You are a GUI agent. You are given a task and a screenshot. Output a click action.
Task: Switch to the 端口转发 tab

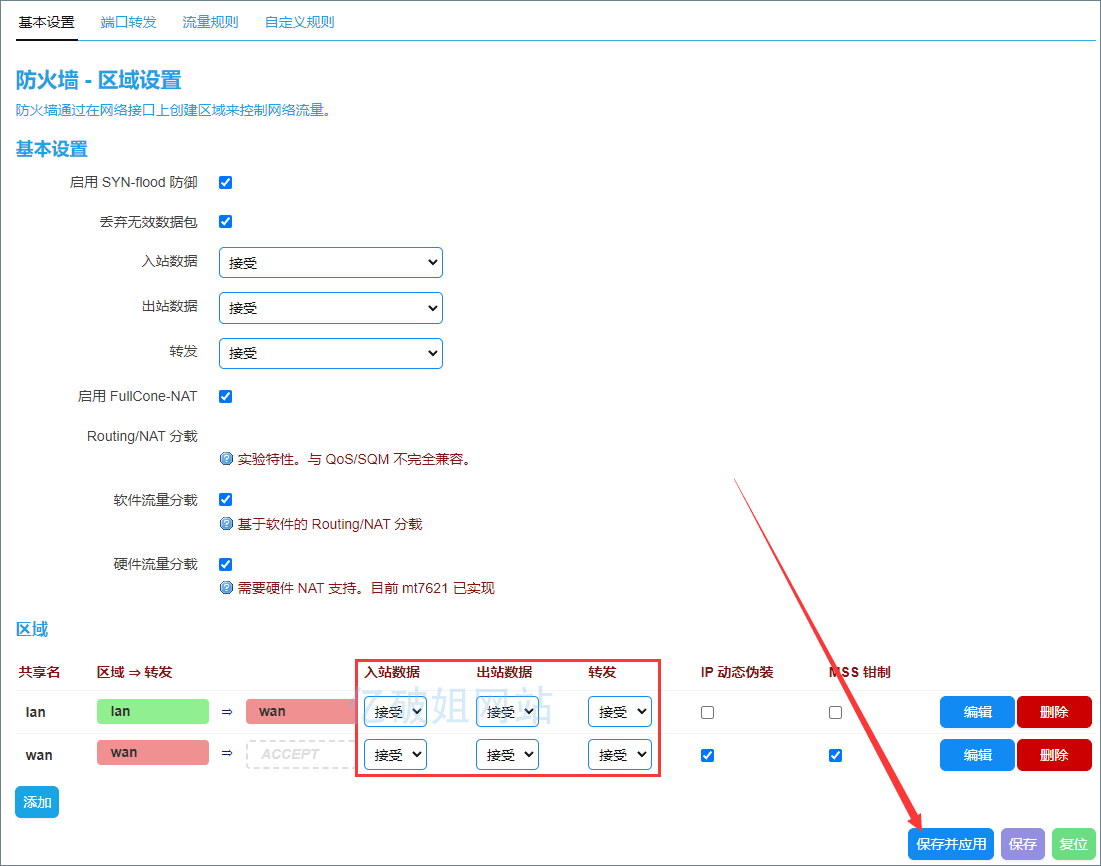click(128, 21)
